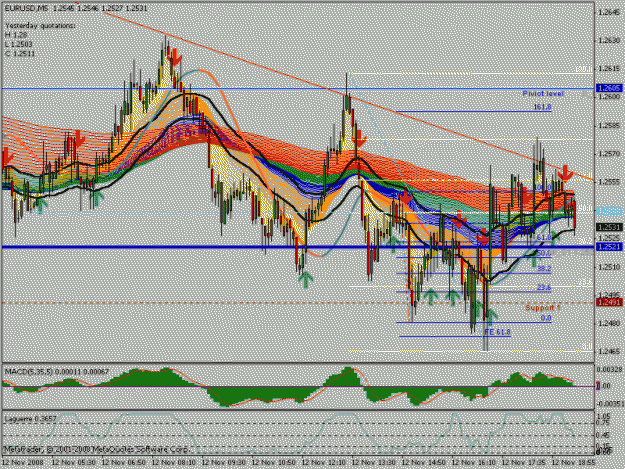Select the black 1.2531 current price tag

[609, 227]
